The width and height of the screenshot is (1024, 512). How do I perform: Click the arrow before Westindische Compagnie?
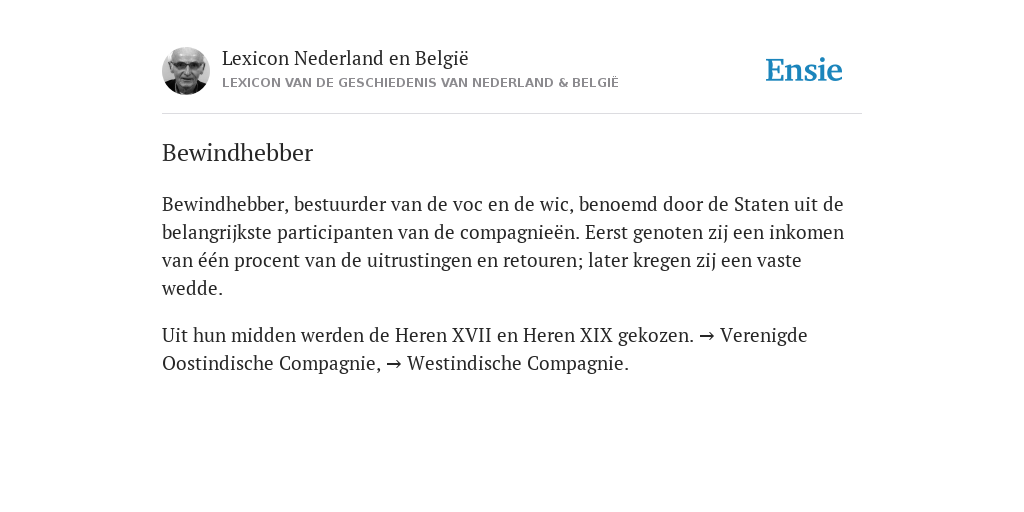click(394, 364)
